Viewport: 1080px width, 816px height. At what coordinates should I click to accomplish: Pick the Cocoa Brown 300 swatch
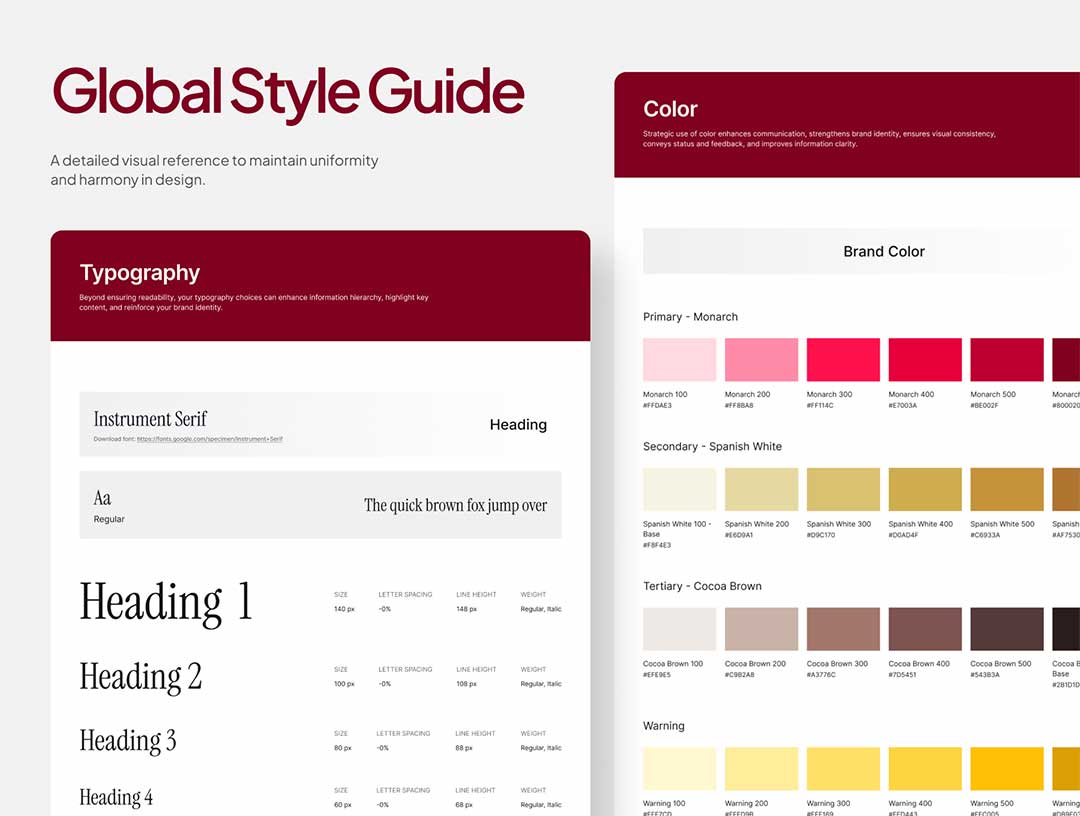coord(843,629)
